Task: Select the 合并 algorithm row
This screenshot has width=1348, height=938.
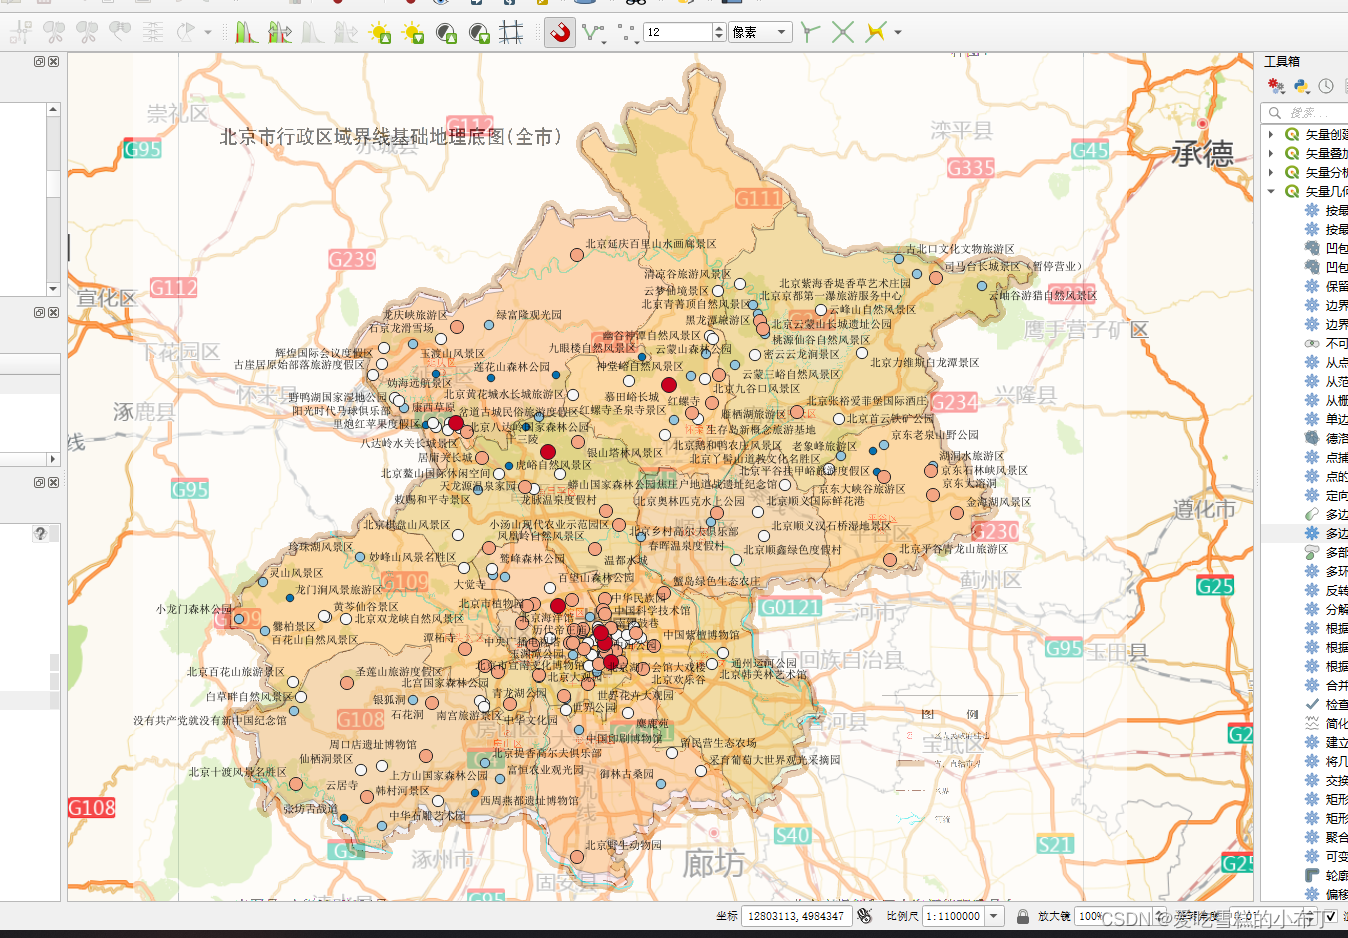Action: click(x=1304, y=685)
